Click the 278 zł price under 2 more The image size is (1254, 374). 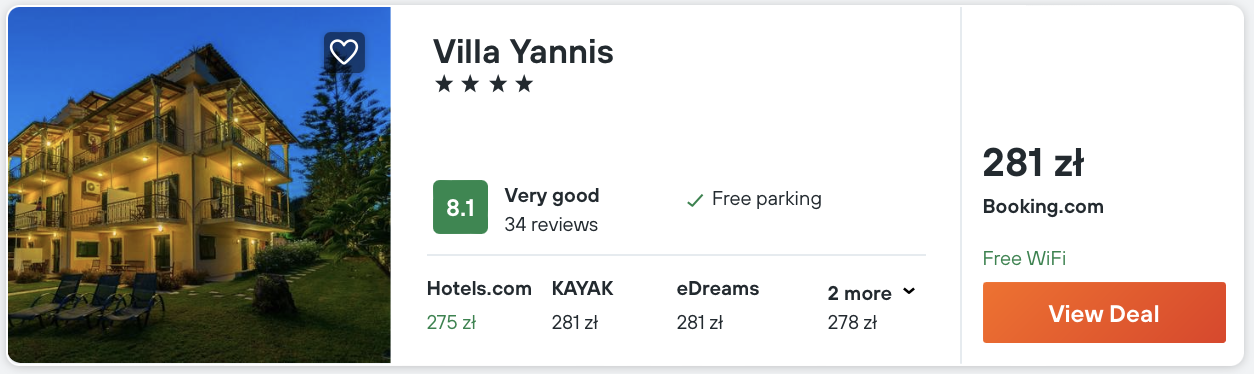[852, 322]
